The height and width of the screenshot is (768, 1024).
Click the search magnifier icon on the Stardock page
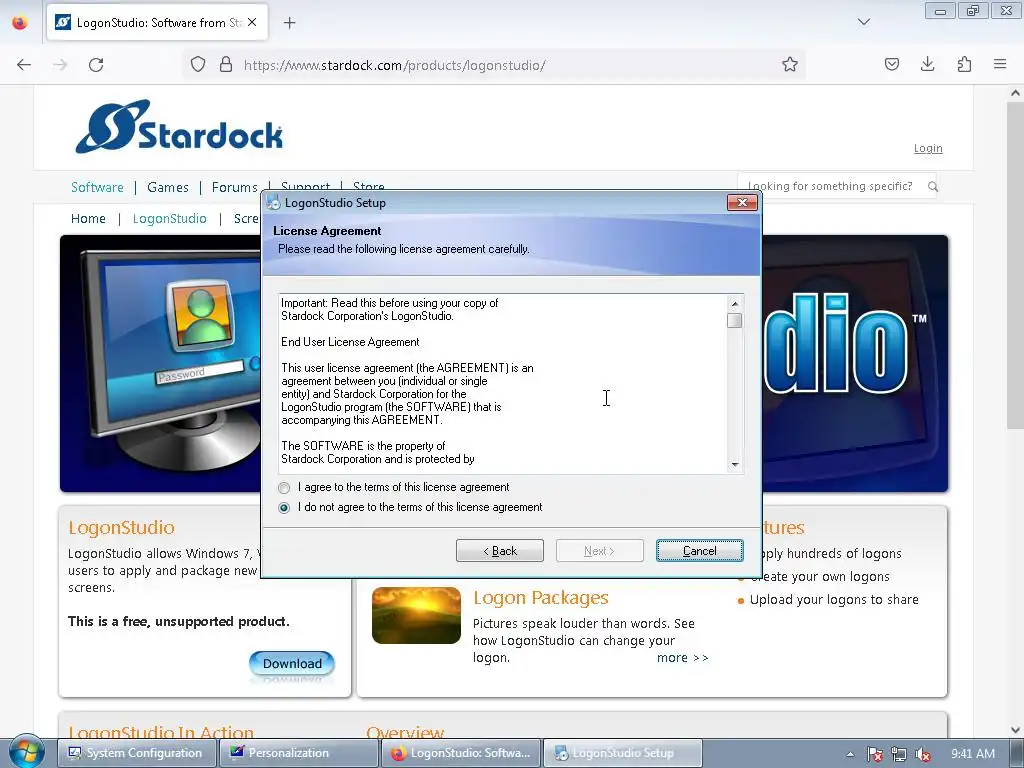(933, 187)
